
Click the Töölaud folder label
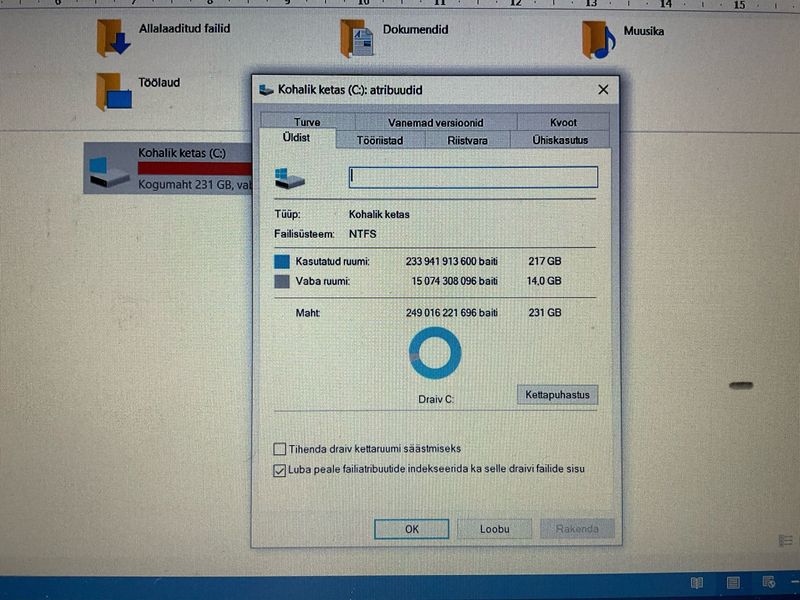coord(159,82)
